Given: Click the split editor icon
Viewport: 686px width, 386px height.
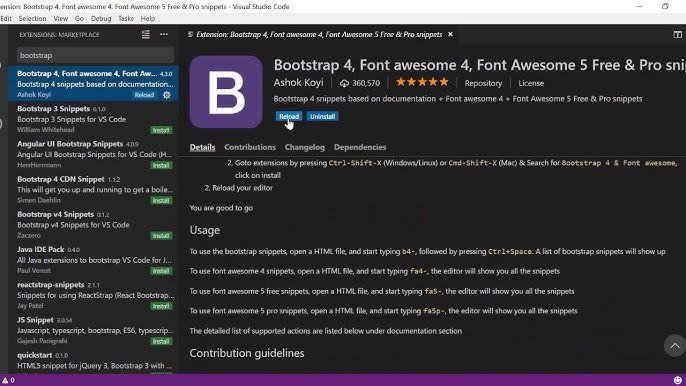Looking at the screenshot, I should click(x=677, y=35).
